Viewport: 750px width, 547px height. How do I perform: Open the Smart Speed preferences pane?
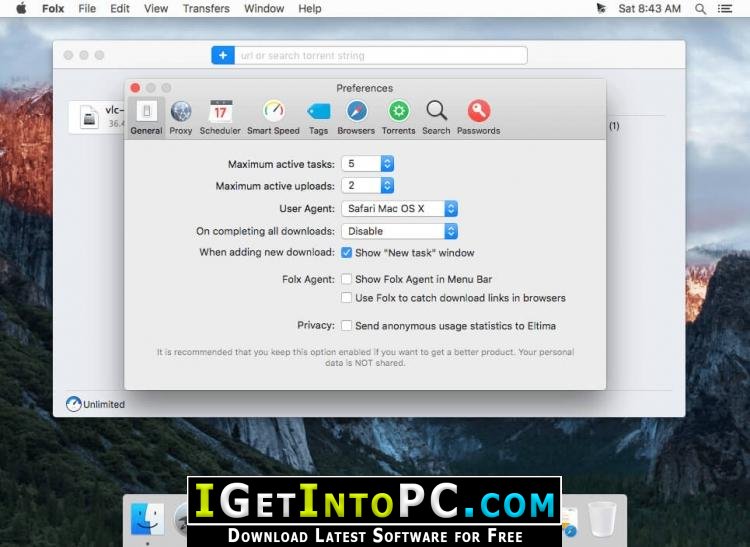[x=273, y=118]
